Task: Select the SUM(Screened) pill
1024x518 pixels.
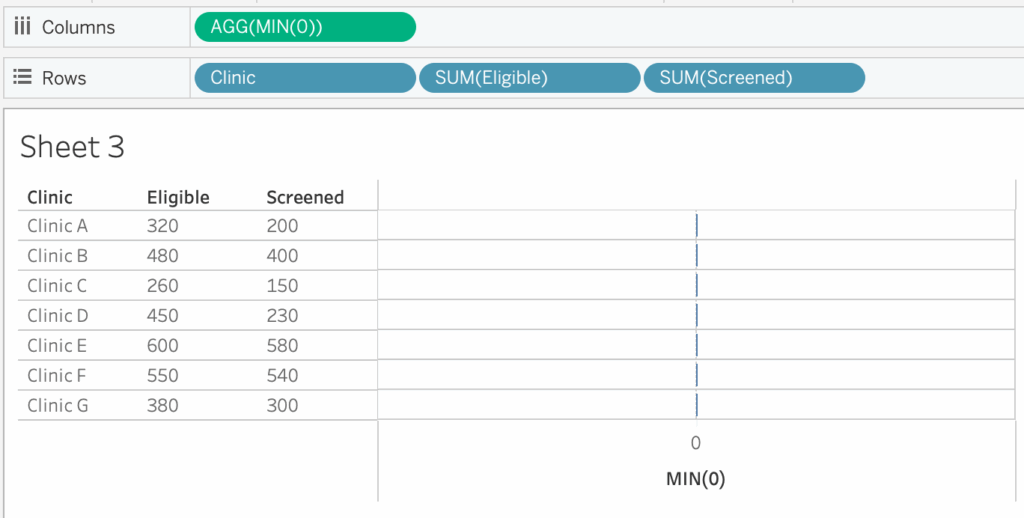Action: click(754, 78)
